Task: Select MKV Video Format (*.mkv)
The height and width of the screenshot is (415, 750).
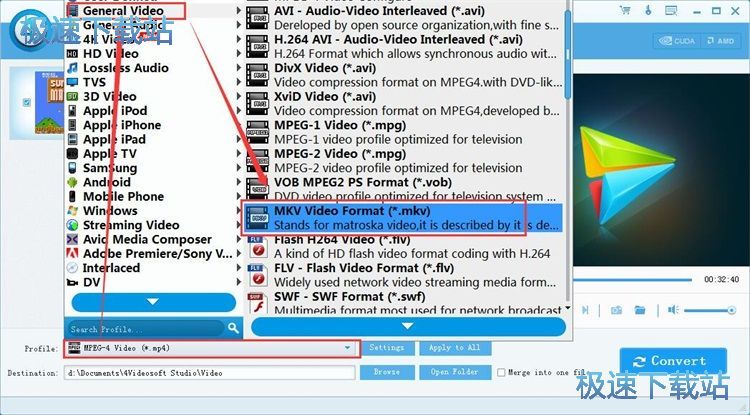Action: click(403, 218)
